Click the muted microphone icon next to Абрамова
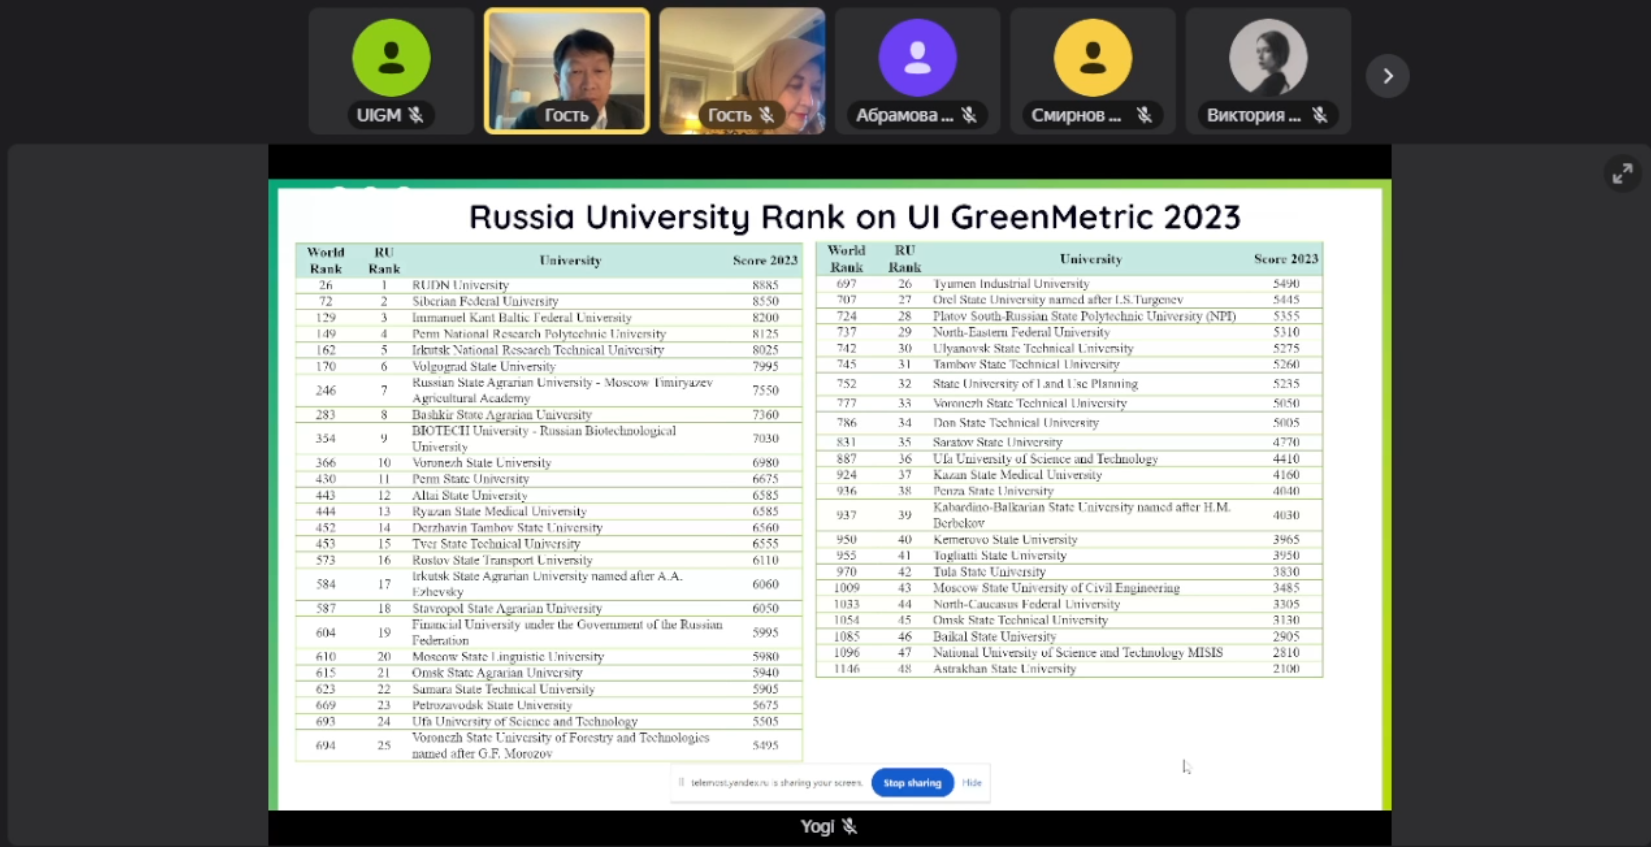 pos(969,115)
